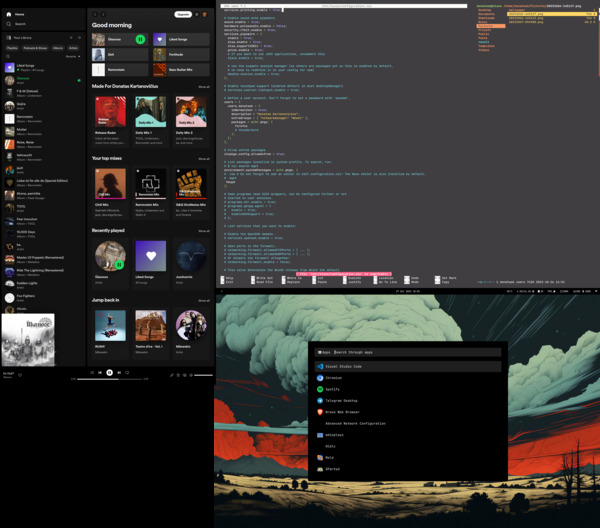
Task: Open the Spotify user avatar menu
Action: (205, 14)
